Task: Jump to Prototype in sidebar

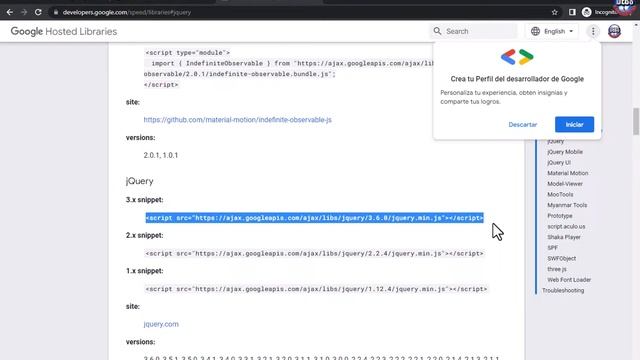Action: [x=560, y=216]
